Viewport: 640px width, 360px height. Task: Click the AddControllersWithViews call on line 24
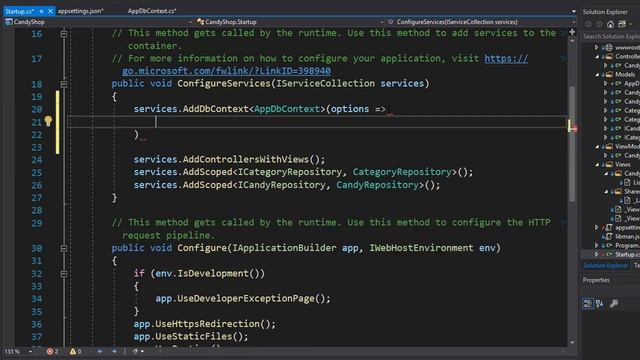tap(246, 159)
